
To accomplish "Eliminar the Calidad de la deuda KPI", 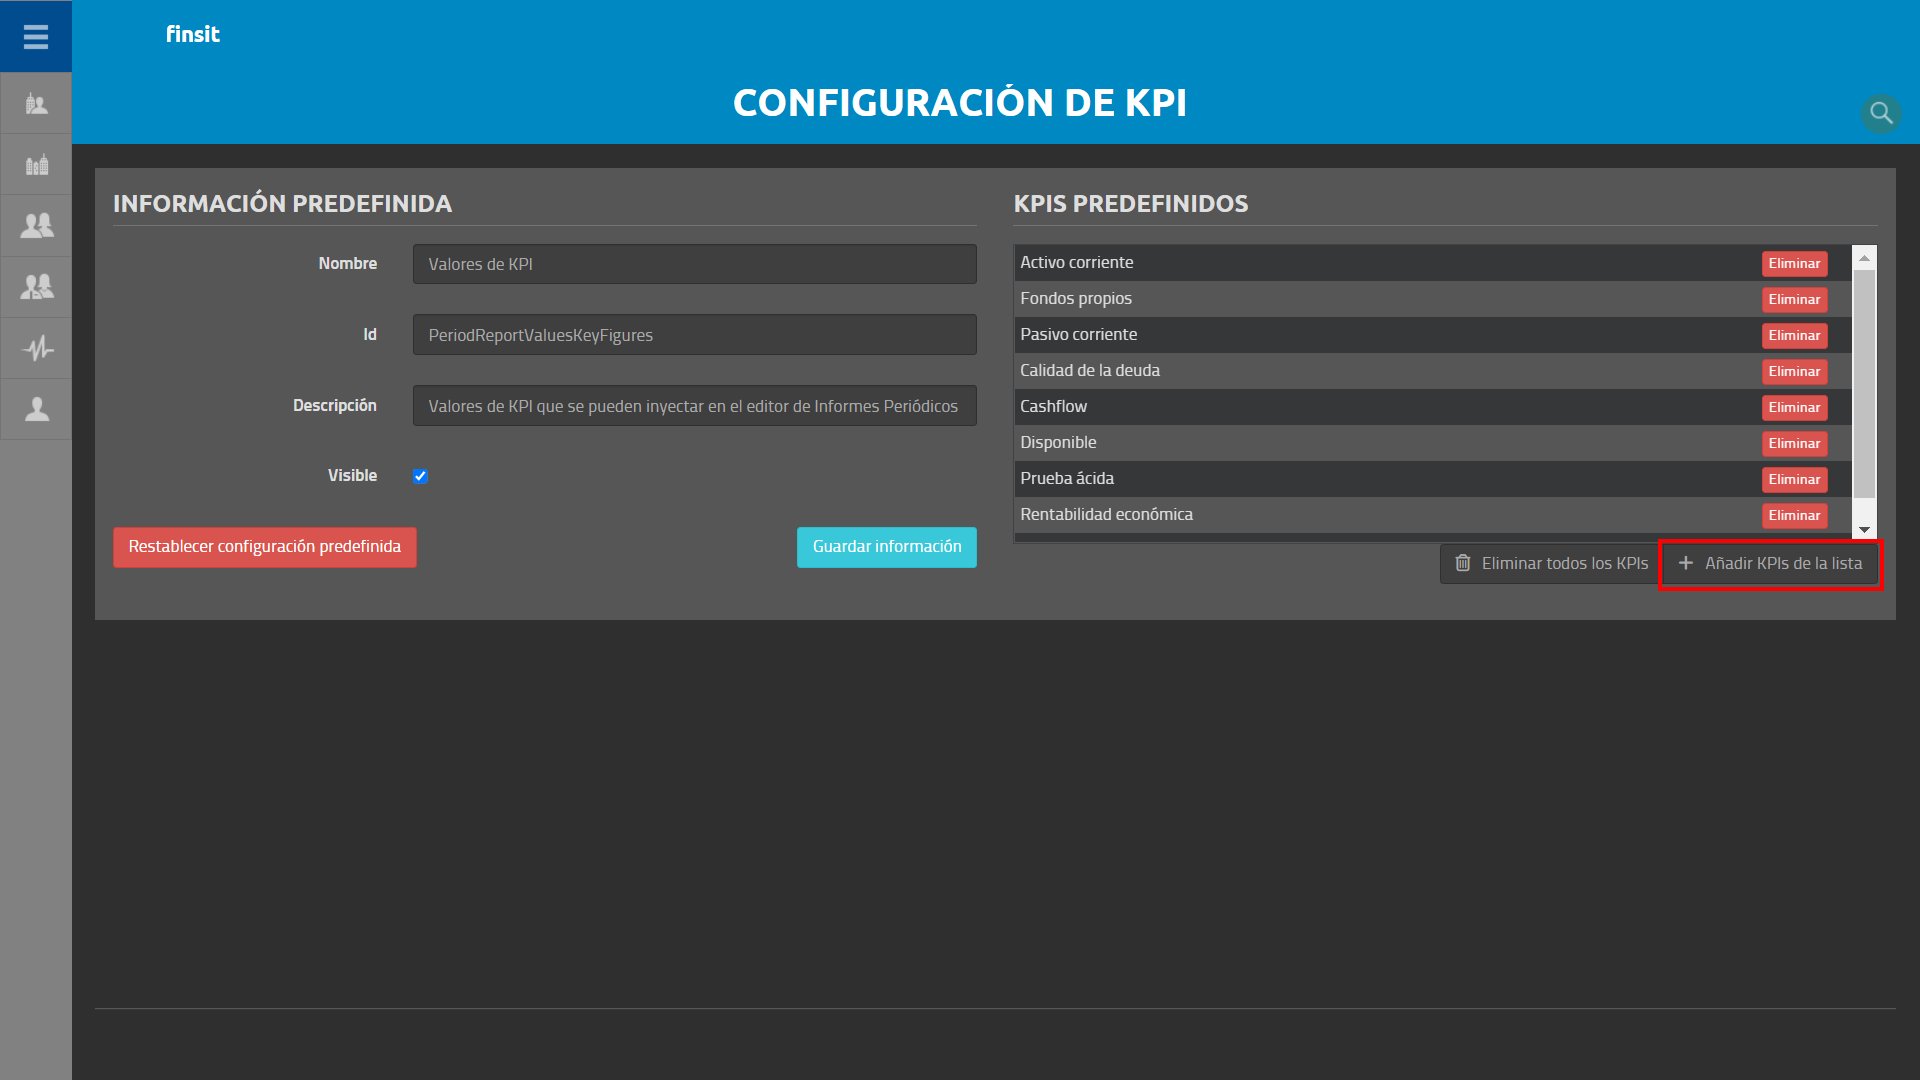I will pos(1794,371).
